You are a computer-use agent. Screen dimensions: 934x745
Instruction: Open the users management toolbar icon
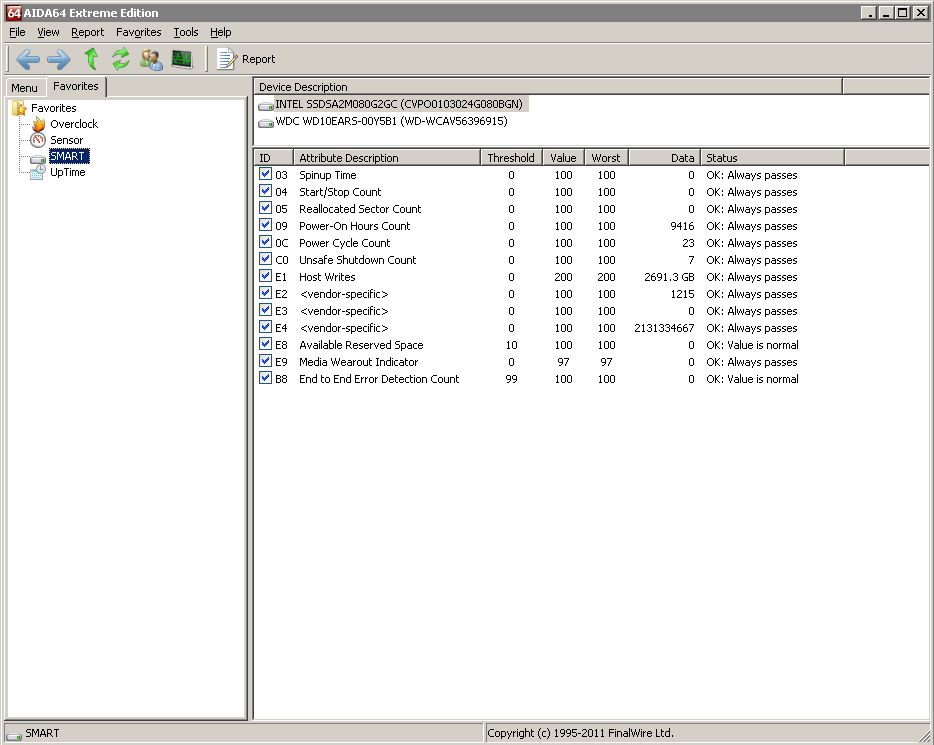click(x=151, y=59)
